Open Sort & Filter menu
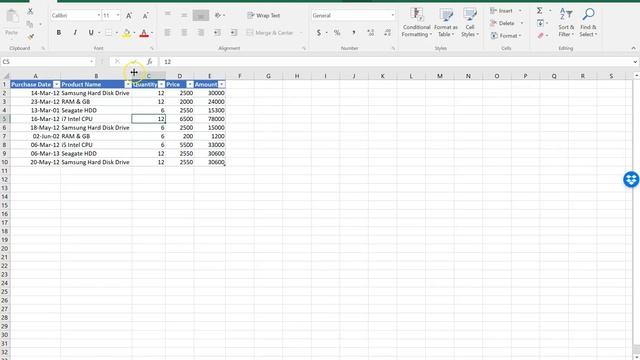The height and width of the screenshot is (360, 640). (566, 23)
